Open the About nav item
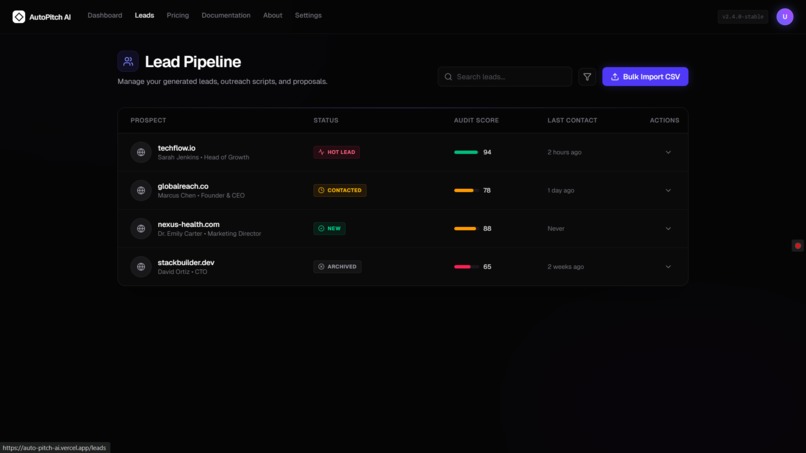Screen dimensions: 806x453 272,15
